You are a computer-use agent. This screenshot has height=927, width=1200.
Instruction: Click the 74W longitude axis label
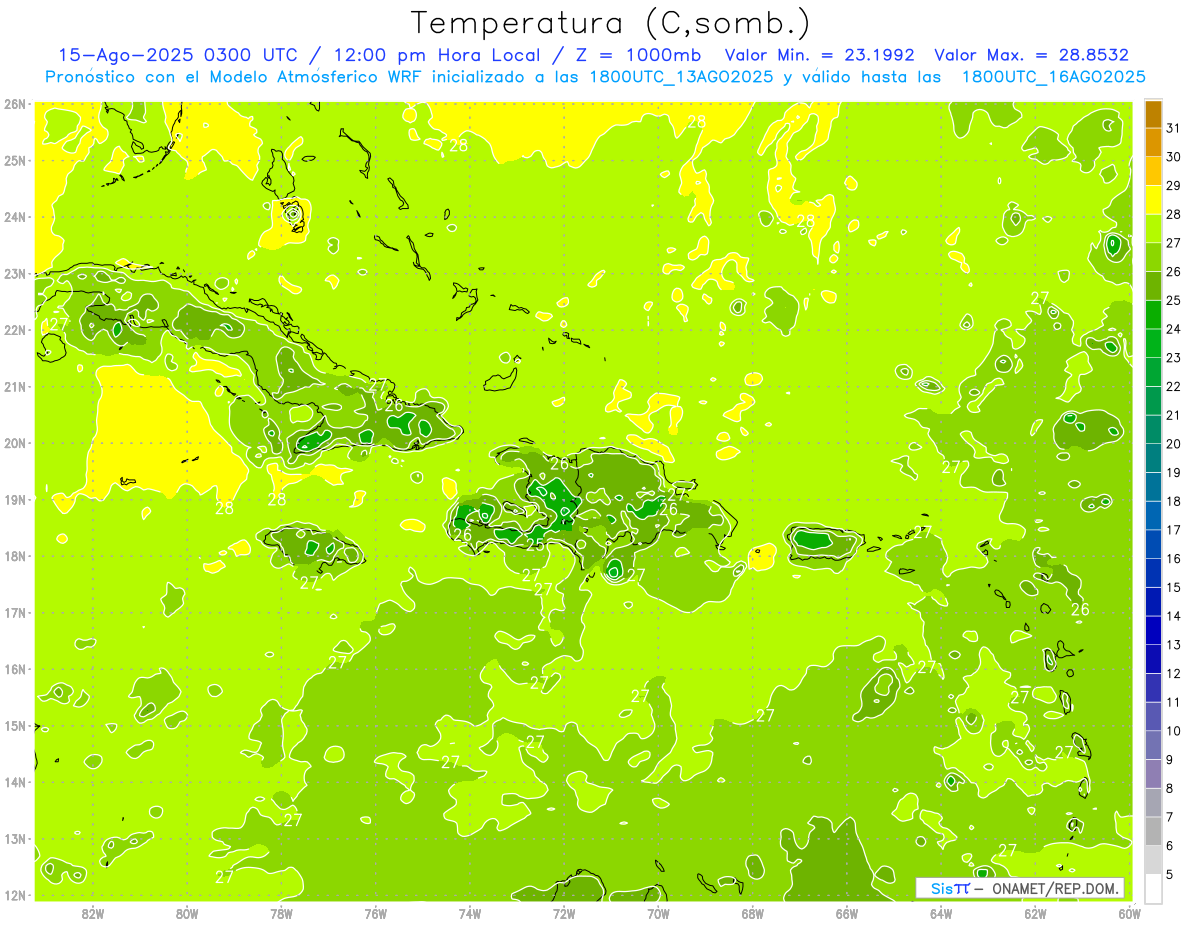tap(470, 913)
